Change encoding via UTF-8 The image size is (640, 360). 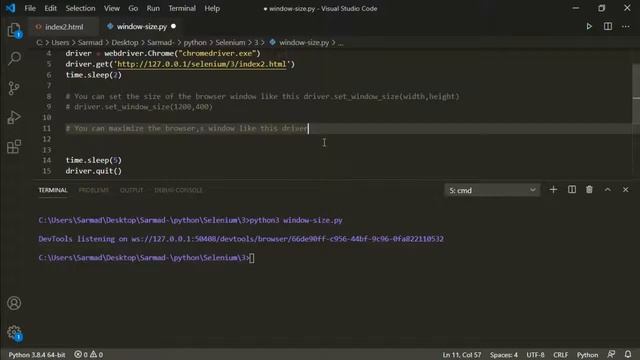point(536,355)
